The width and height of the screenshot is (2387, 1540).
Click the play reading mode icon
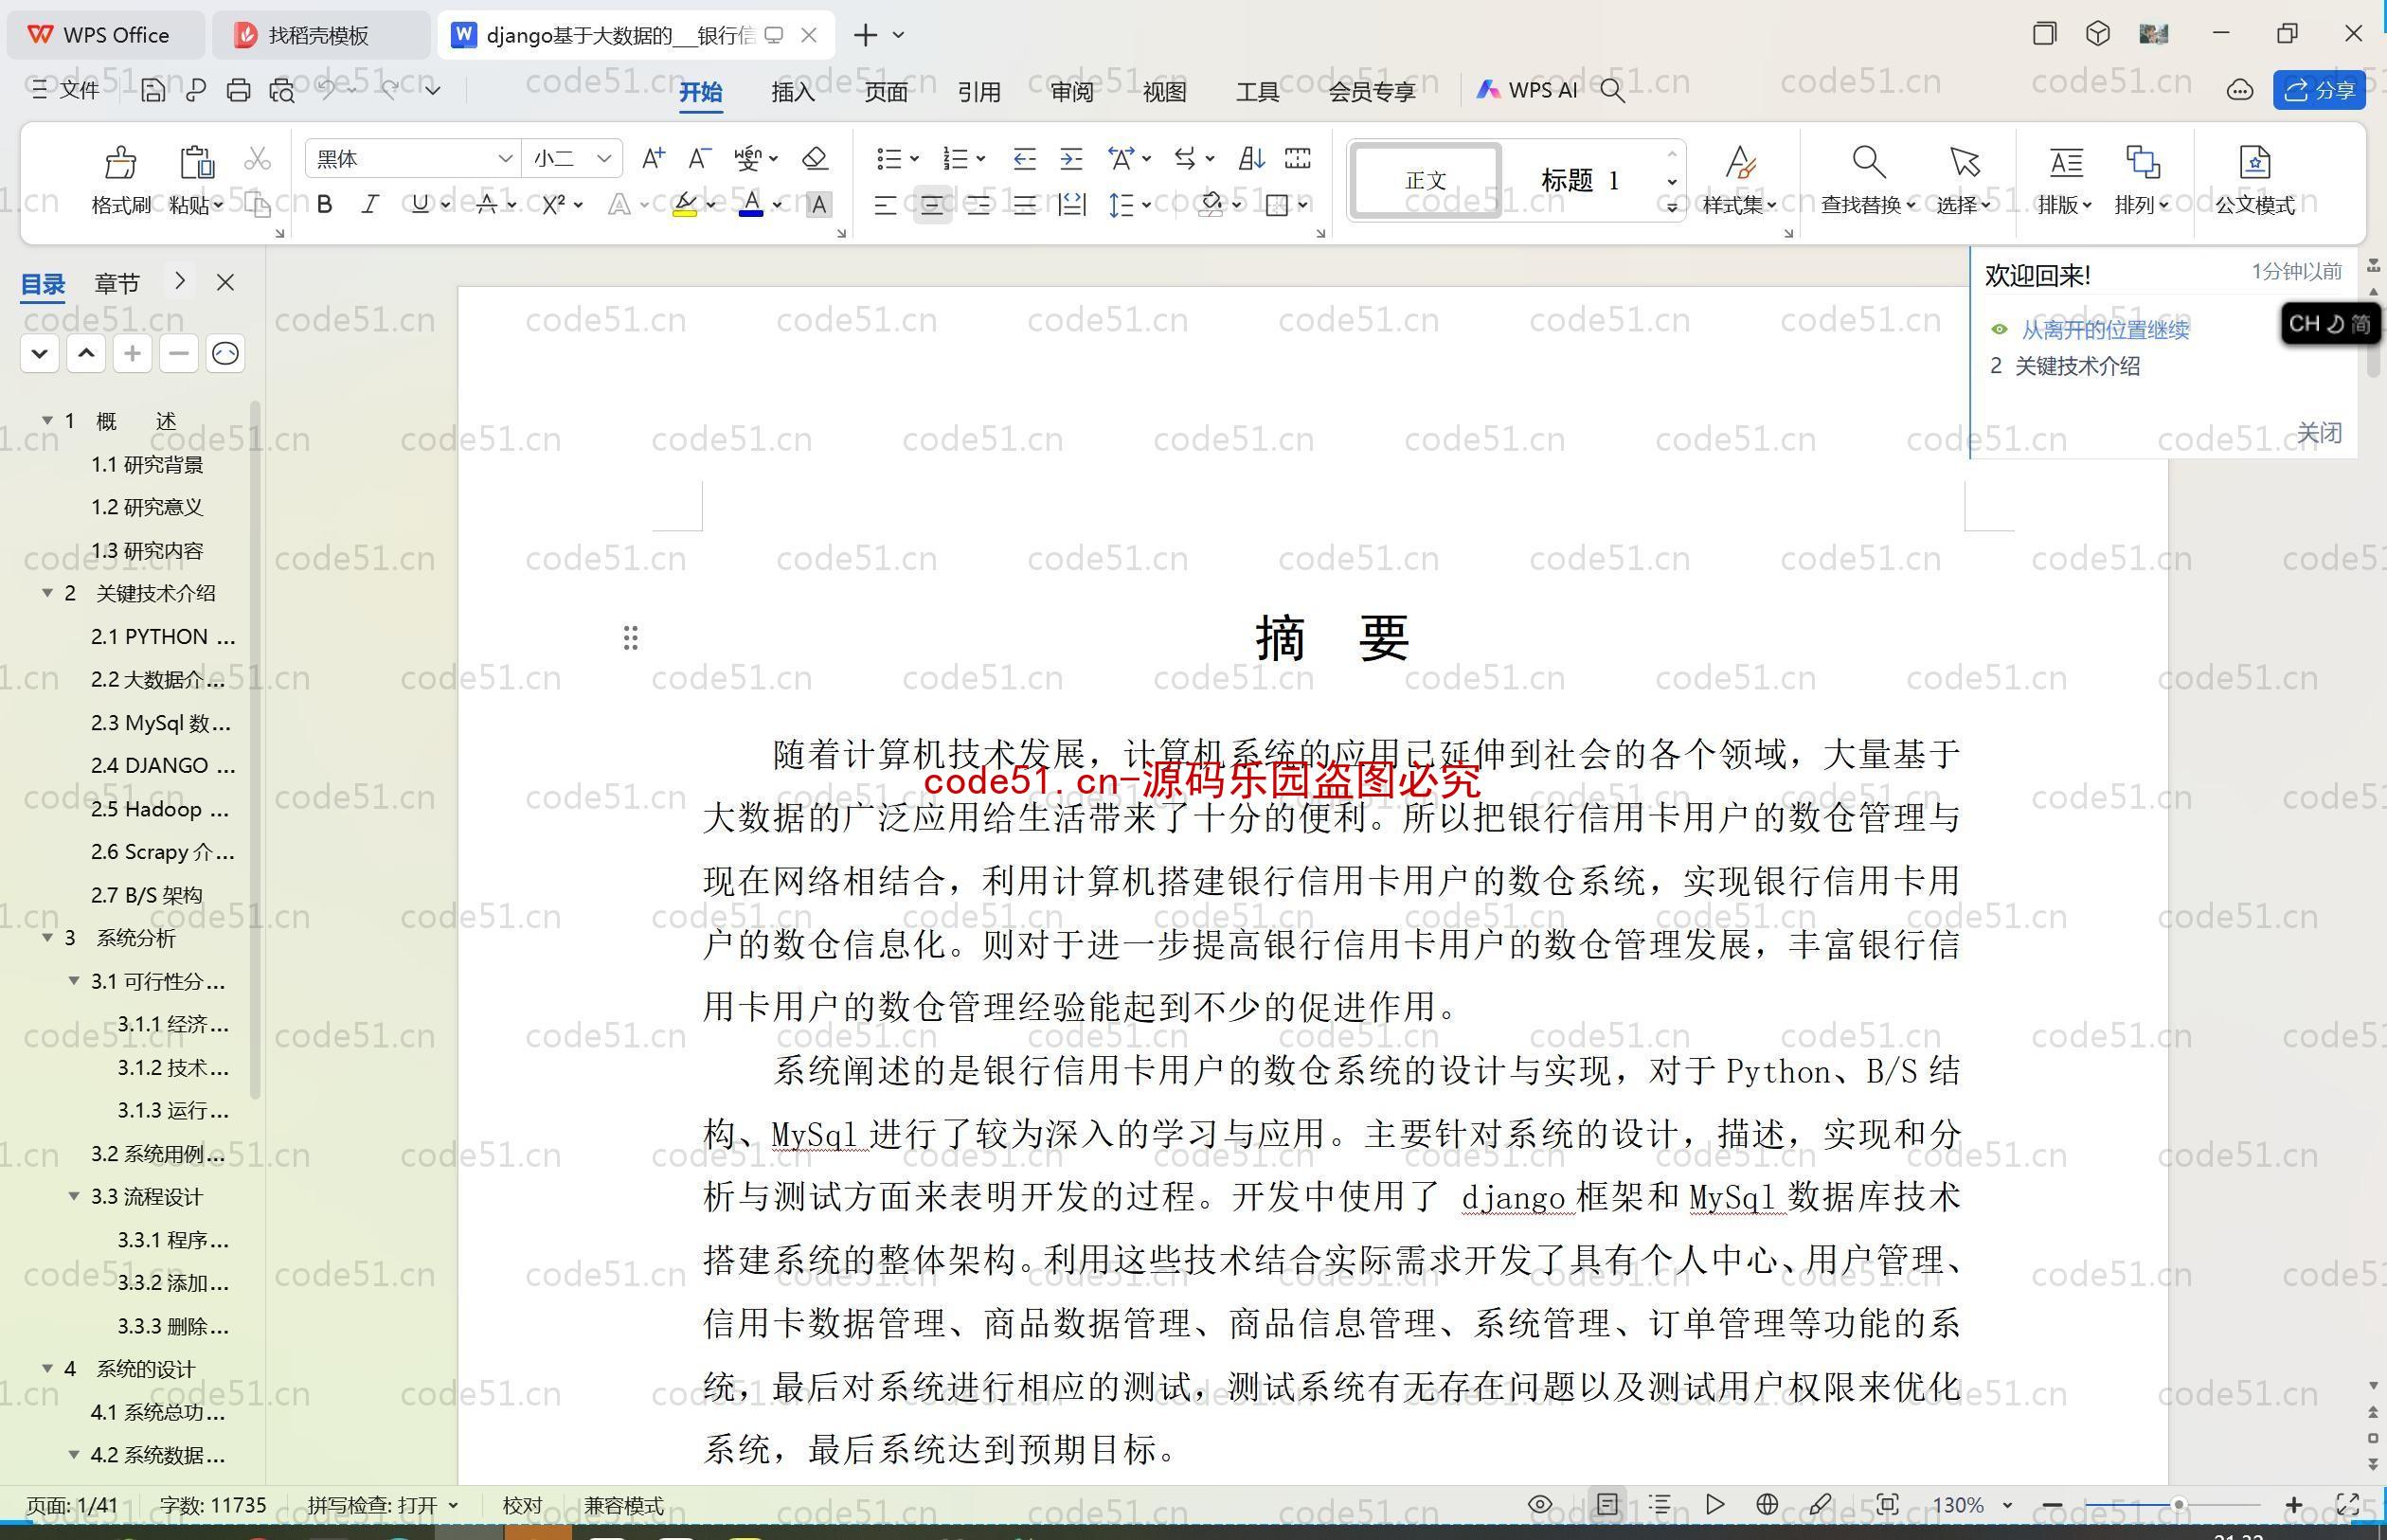tap(1714, 1504)
